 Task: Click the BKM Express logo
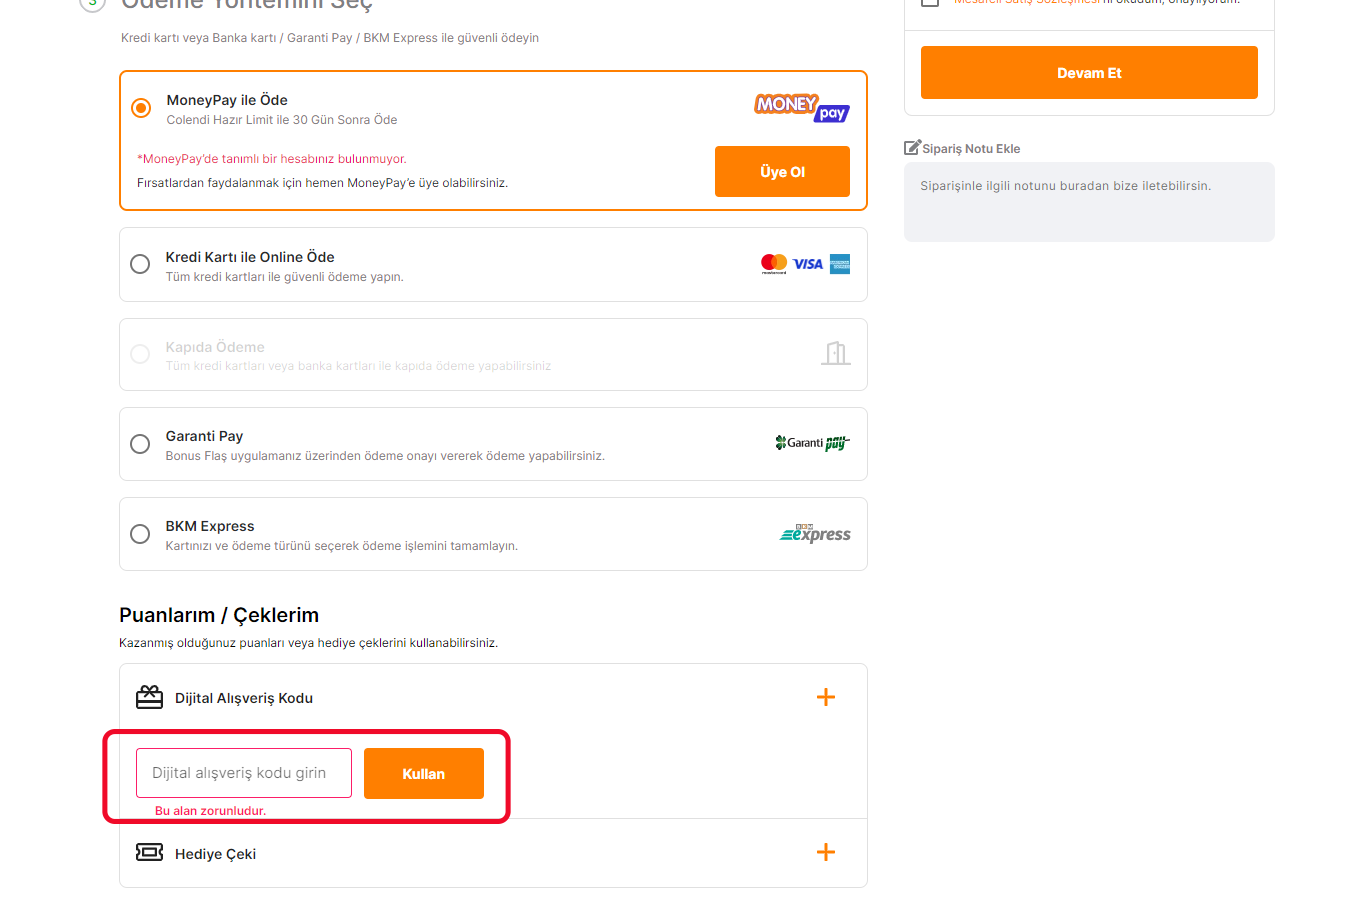pos(815,533)
